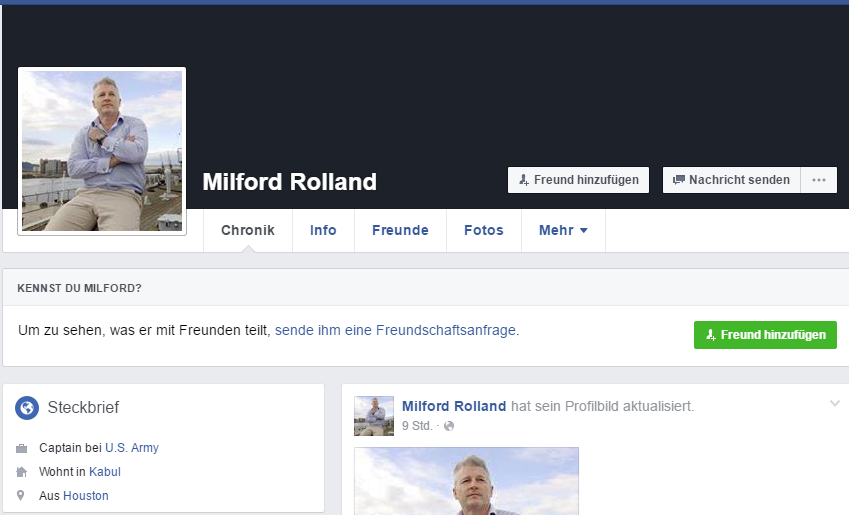Click the Milford Rolland cover name
This screenshot has height=515, width=849.
(289, 182)
